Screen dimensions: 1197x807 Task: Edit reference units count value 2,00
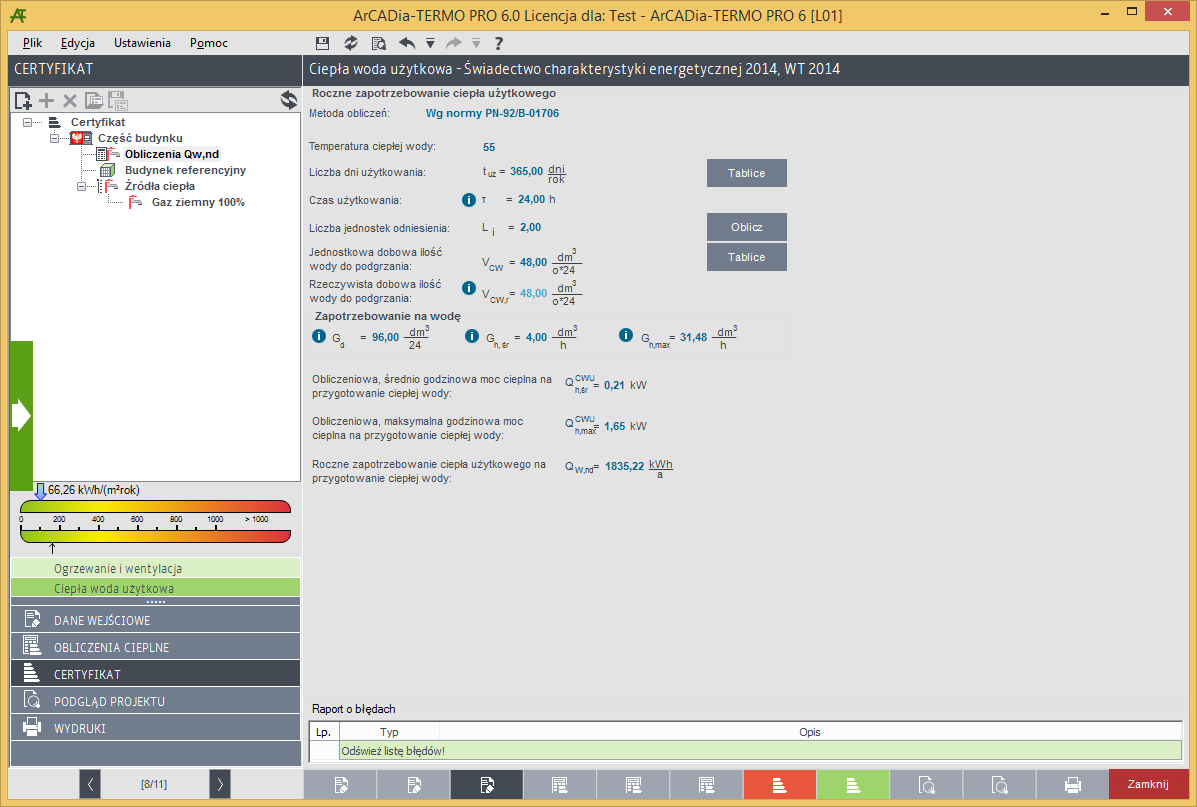[x=531, y=228]
